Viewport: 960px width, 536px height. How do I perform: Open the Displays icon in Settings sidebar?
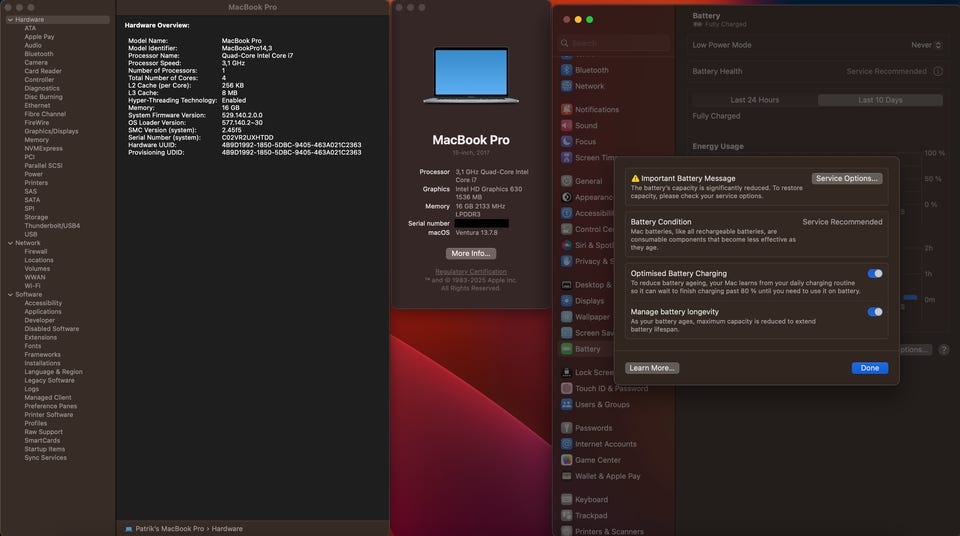coord(566,301)
